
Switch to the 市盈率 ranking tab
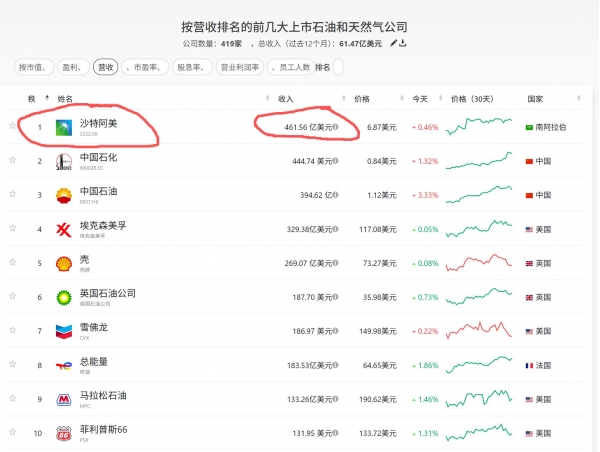click(148, 67)
